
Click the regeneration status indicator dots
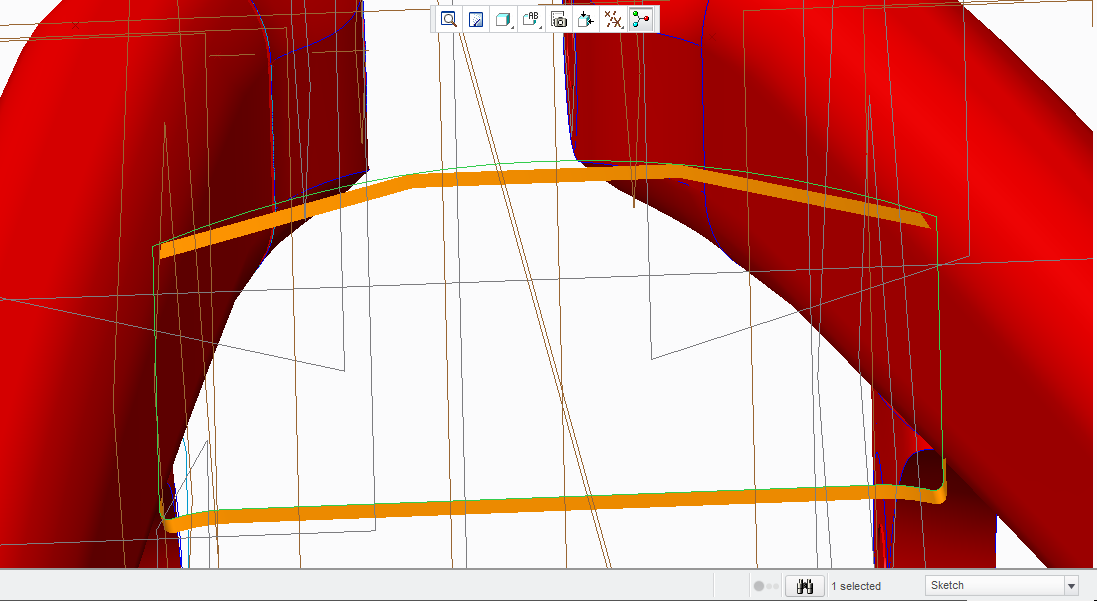tap(765, 586)
